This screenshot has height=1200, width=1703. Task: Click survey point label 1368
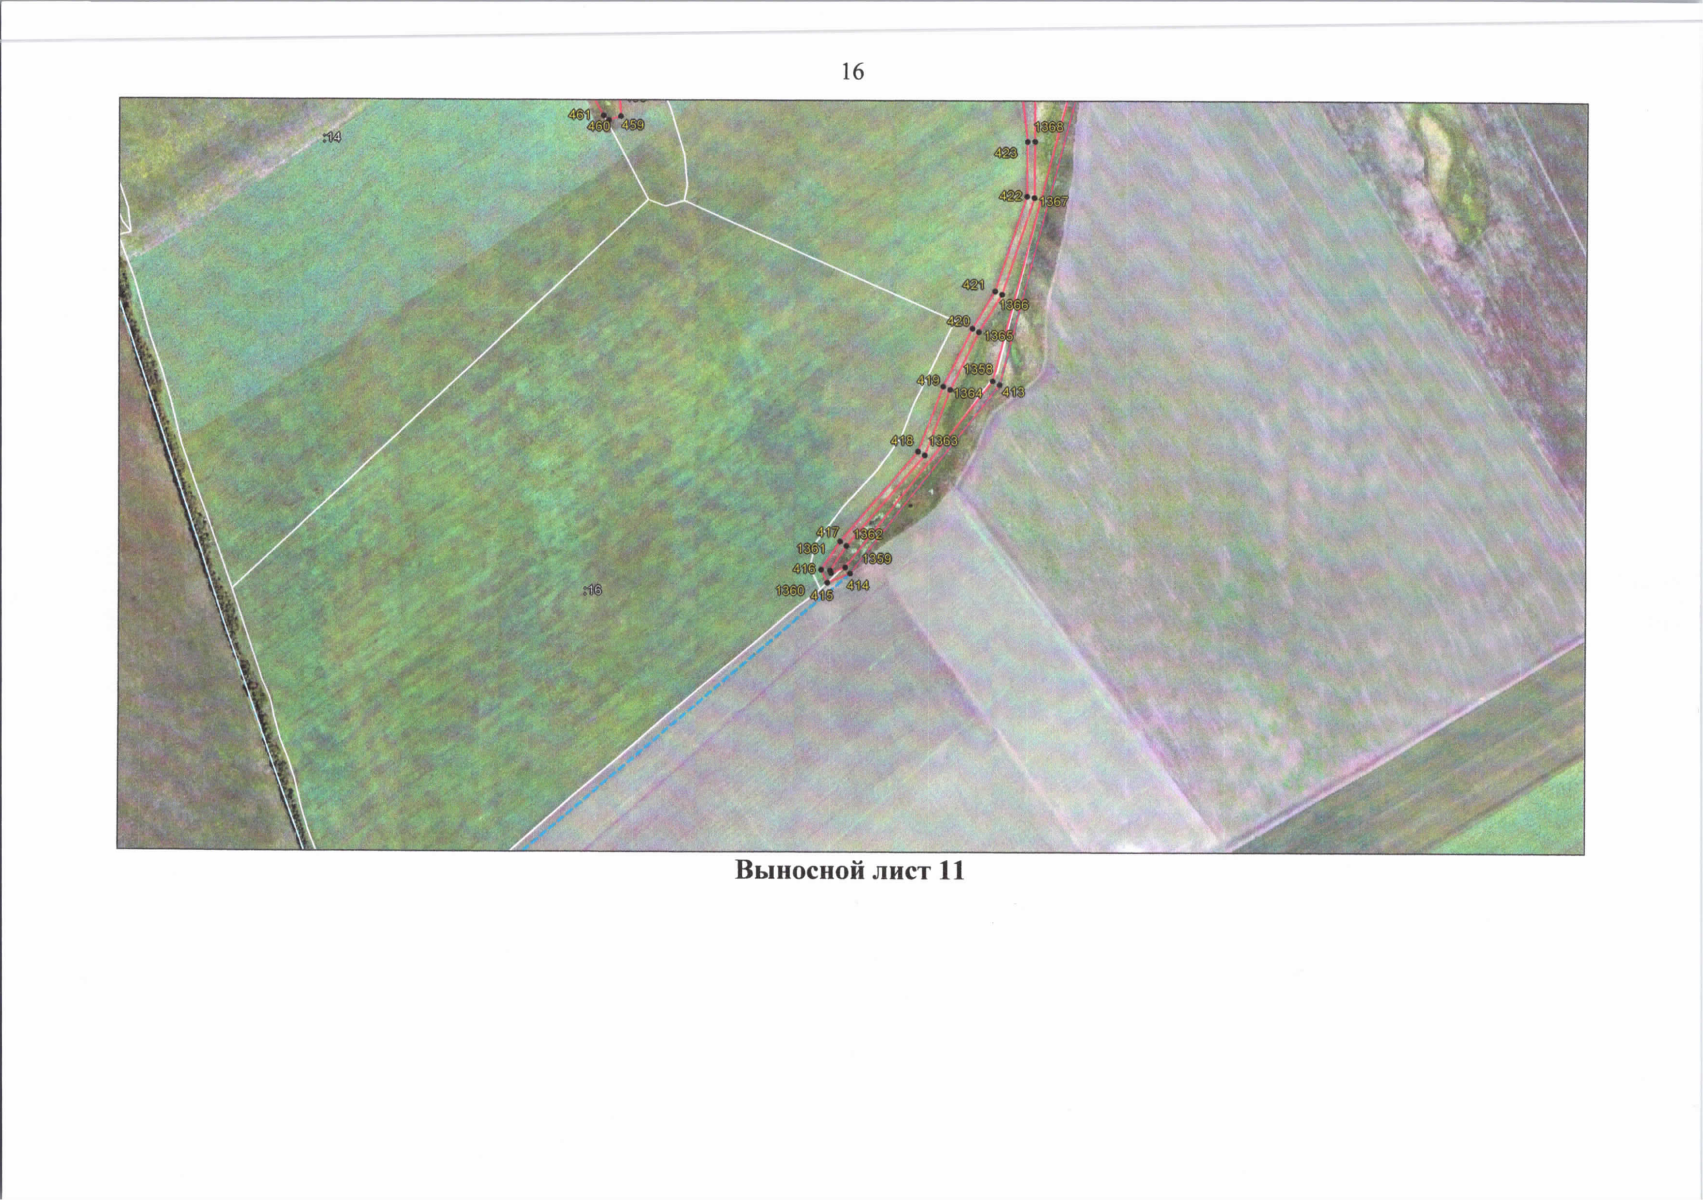coord(1049,128)
